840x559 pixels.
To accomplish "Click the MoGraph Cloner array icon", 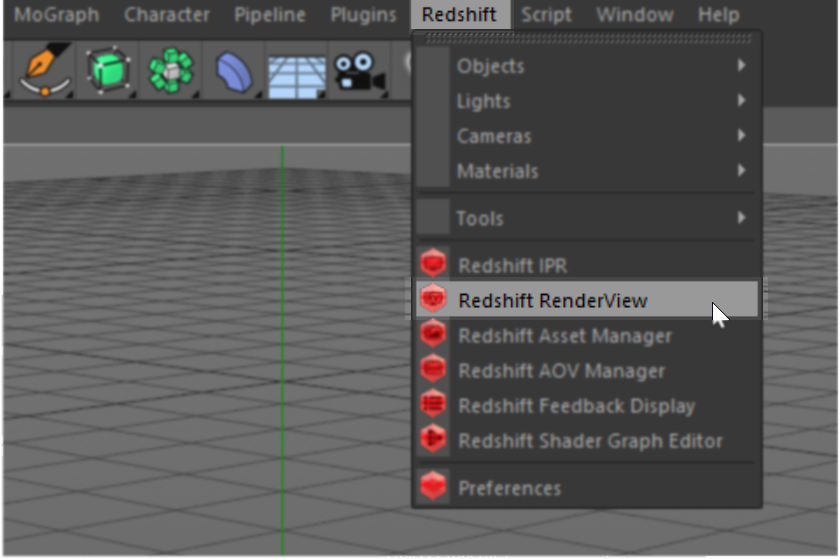I will pos(170,71).
